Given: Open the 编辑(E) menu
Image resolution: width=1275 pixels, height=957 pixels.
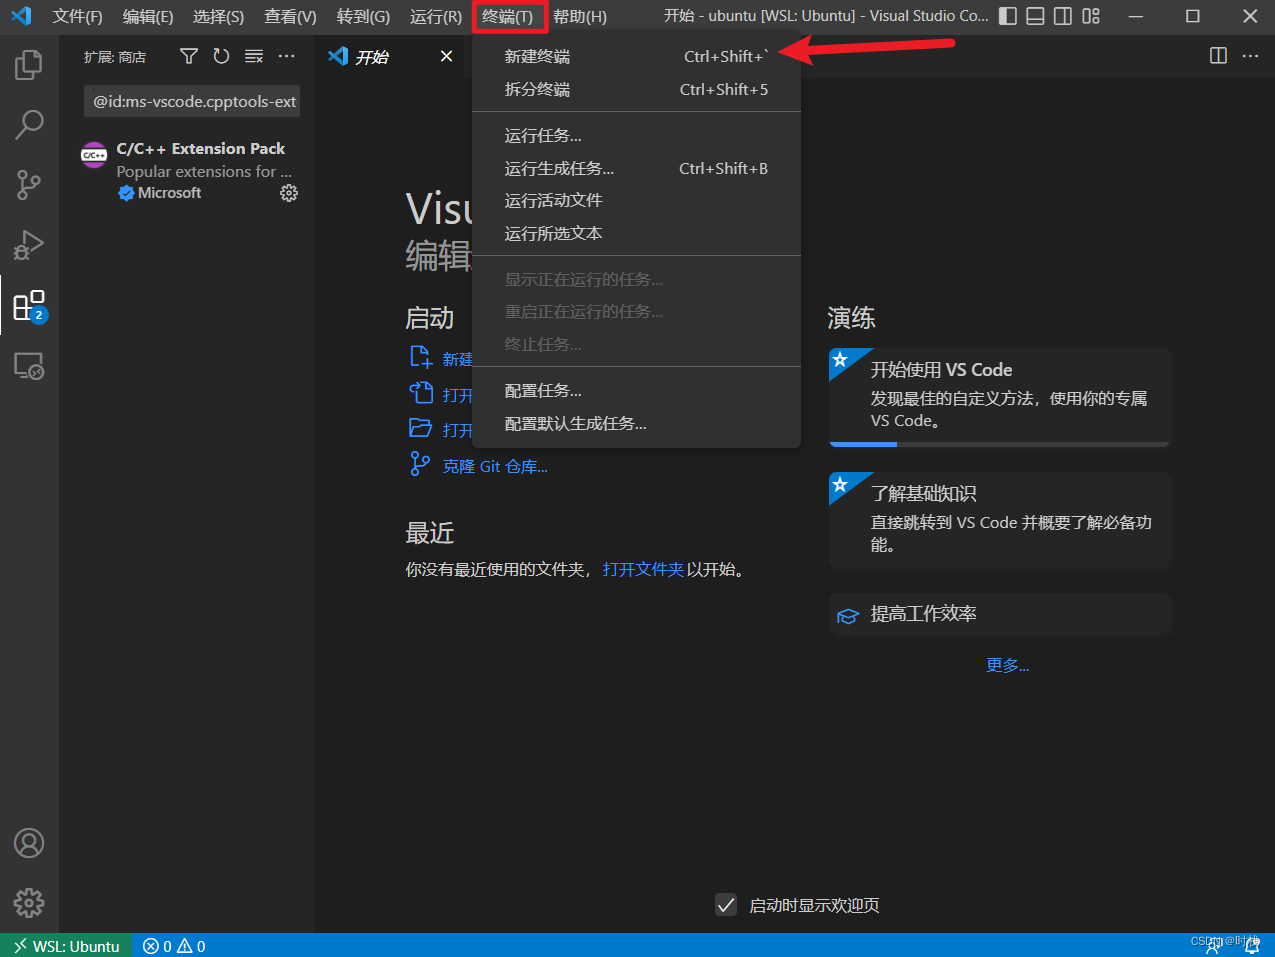Looking at the screenshot, I should [x=148, y=16].
